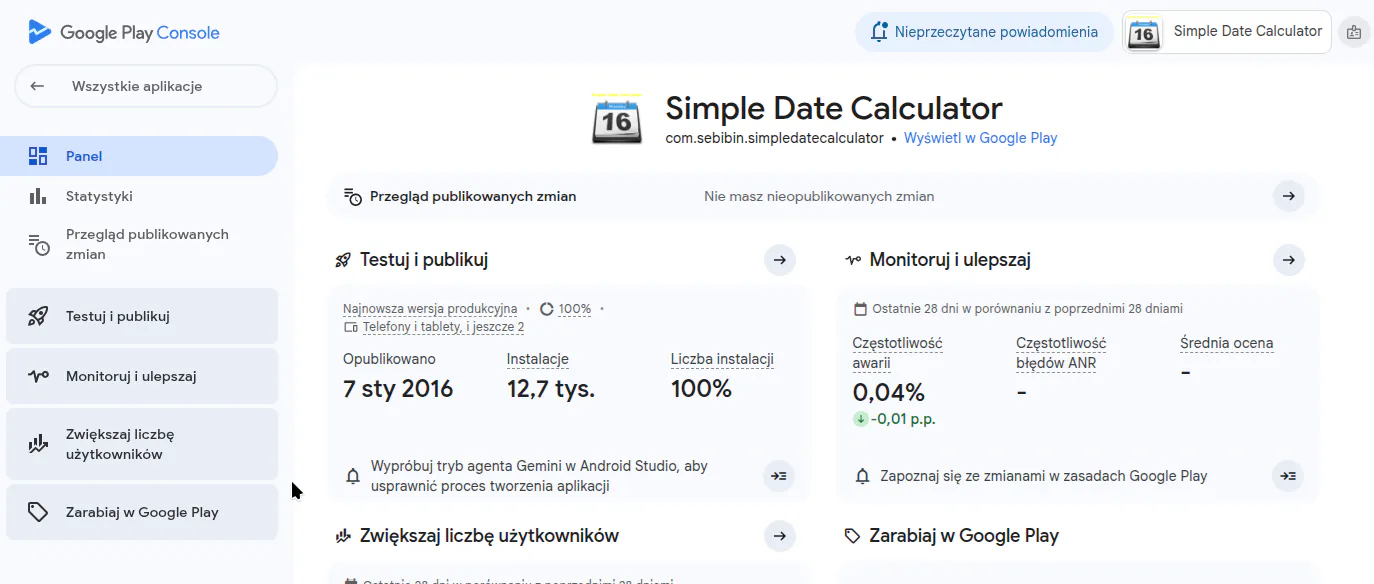The width and height of the screenshot is (1374, 584).
Task: Select Panel in the sidebar
Action: point(141,156)
